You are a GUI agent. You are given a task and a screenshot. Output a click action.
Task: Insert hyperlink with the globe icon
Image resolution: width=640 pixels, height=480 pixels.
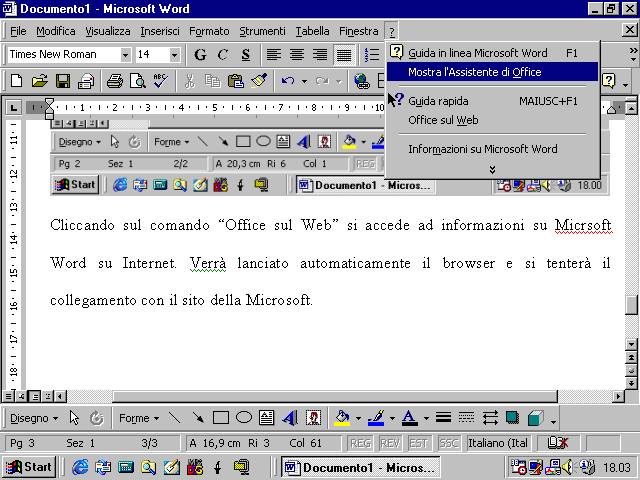[362, 80]
